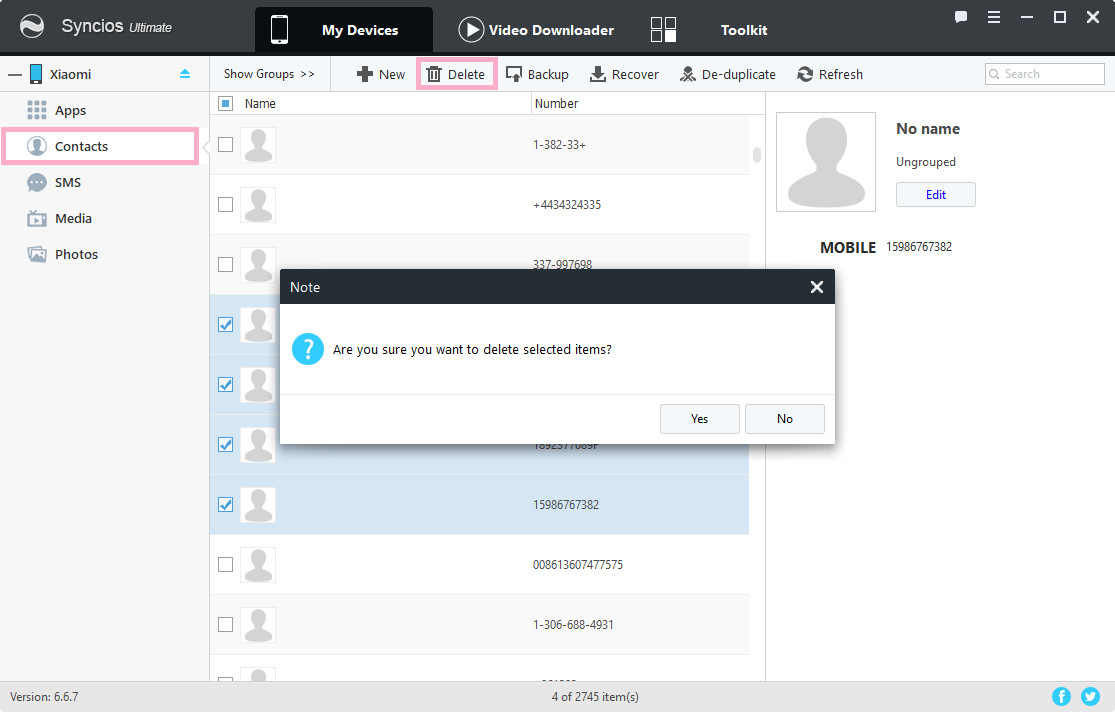Image resolution: width=1115 pixels, height=712 pixels.
Task: Check the contact +4434324335 checkbox
Action: coord(225,205)
